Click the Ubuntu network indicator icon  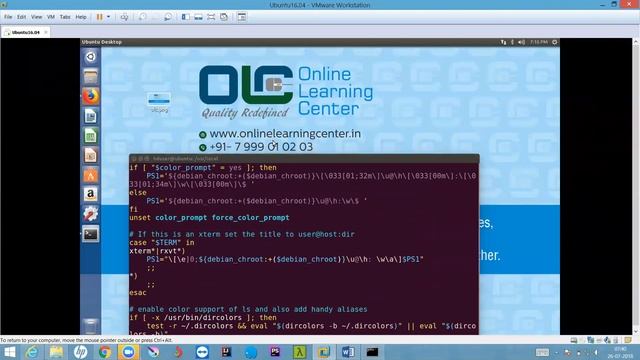(x=503, y=42)
